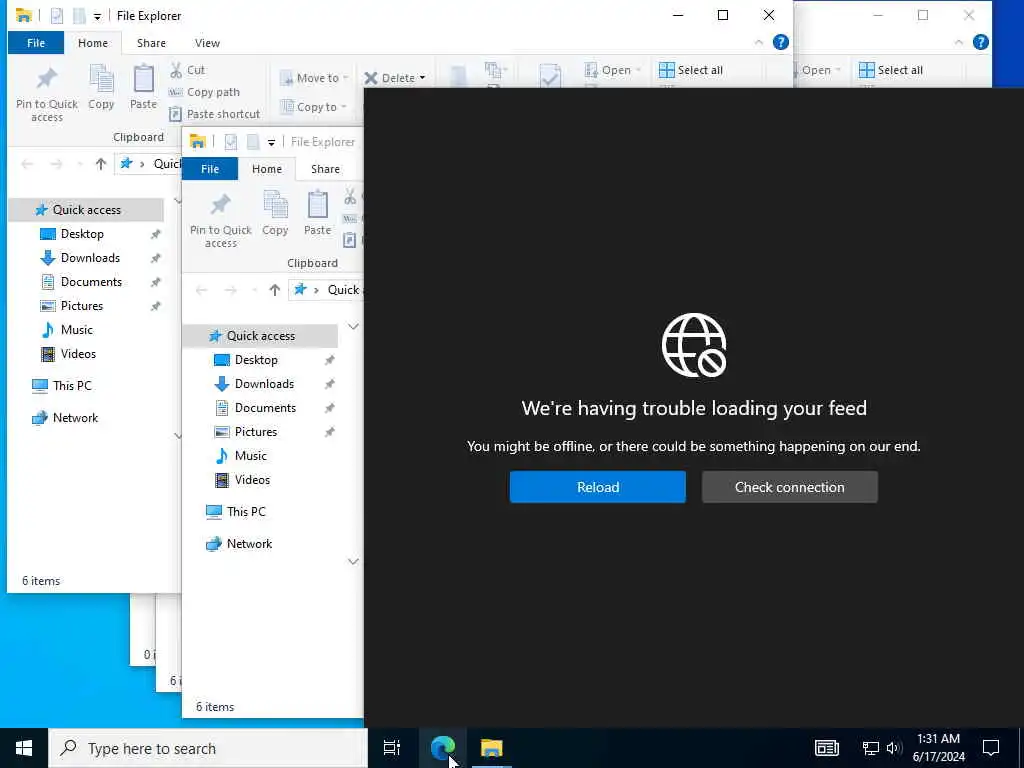1024x768 pixels.
Task: Click help icon in rightmost background window
Action: tap(980, 42)
